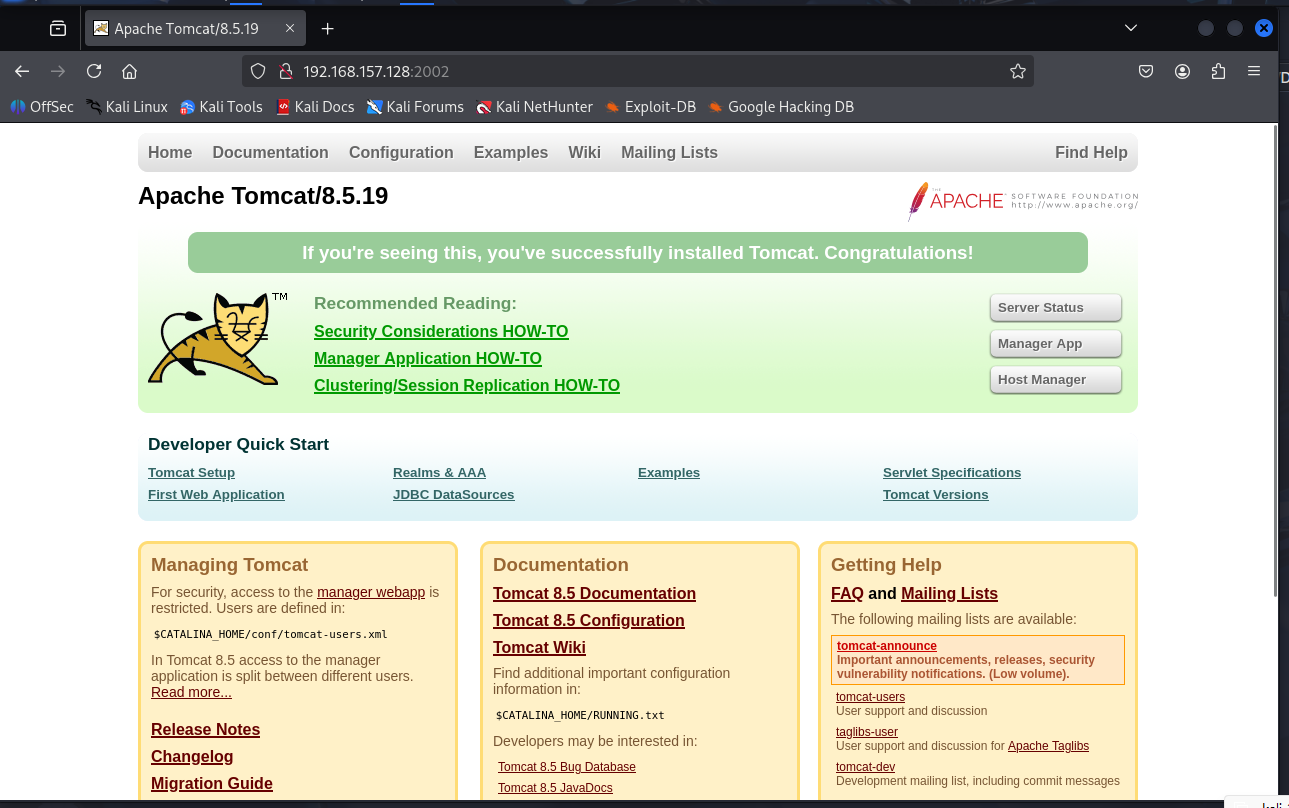The width and height of the screenshot is (1289, 808).
Task: Open Servlet Specifications link
Action: (952, 472)
